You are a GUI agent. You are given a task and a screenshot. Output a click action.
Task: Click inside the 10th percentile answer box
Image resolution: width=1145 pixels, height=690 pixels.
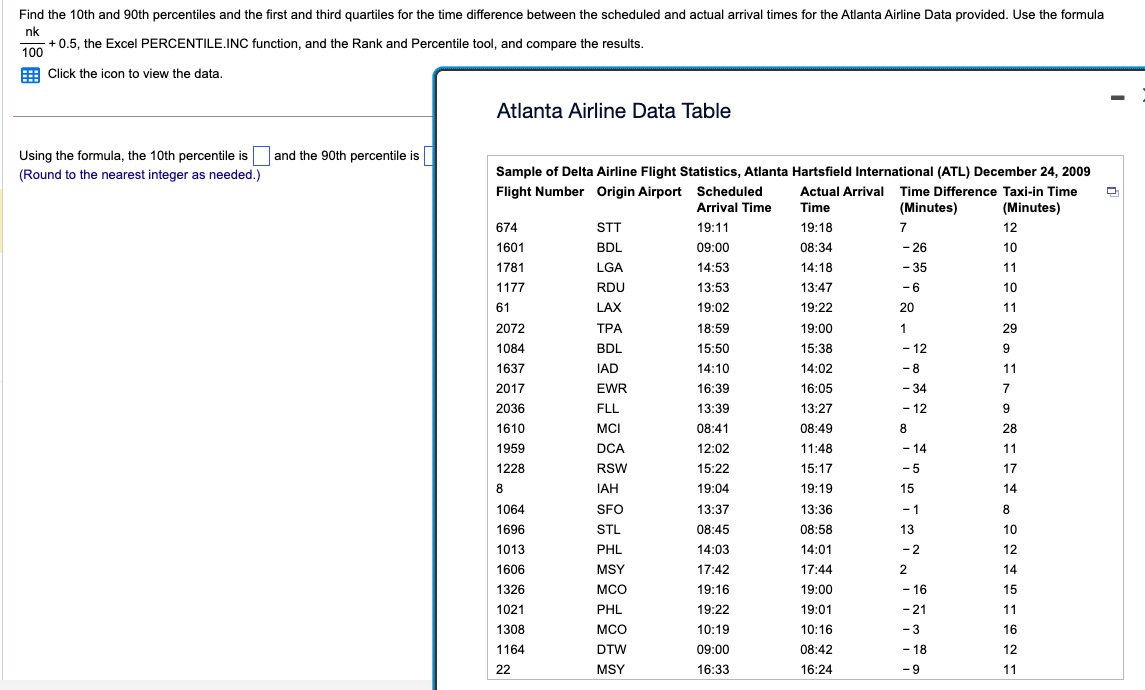click(x=260, y=155)
